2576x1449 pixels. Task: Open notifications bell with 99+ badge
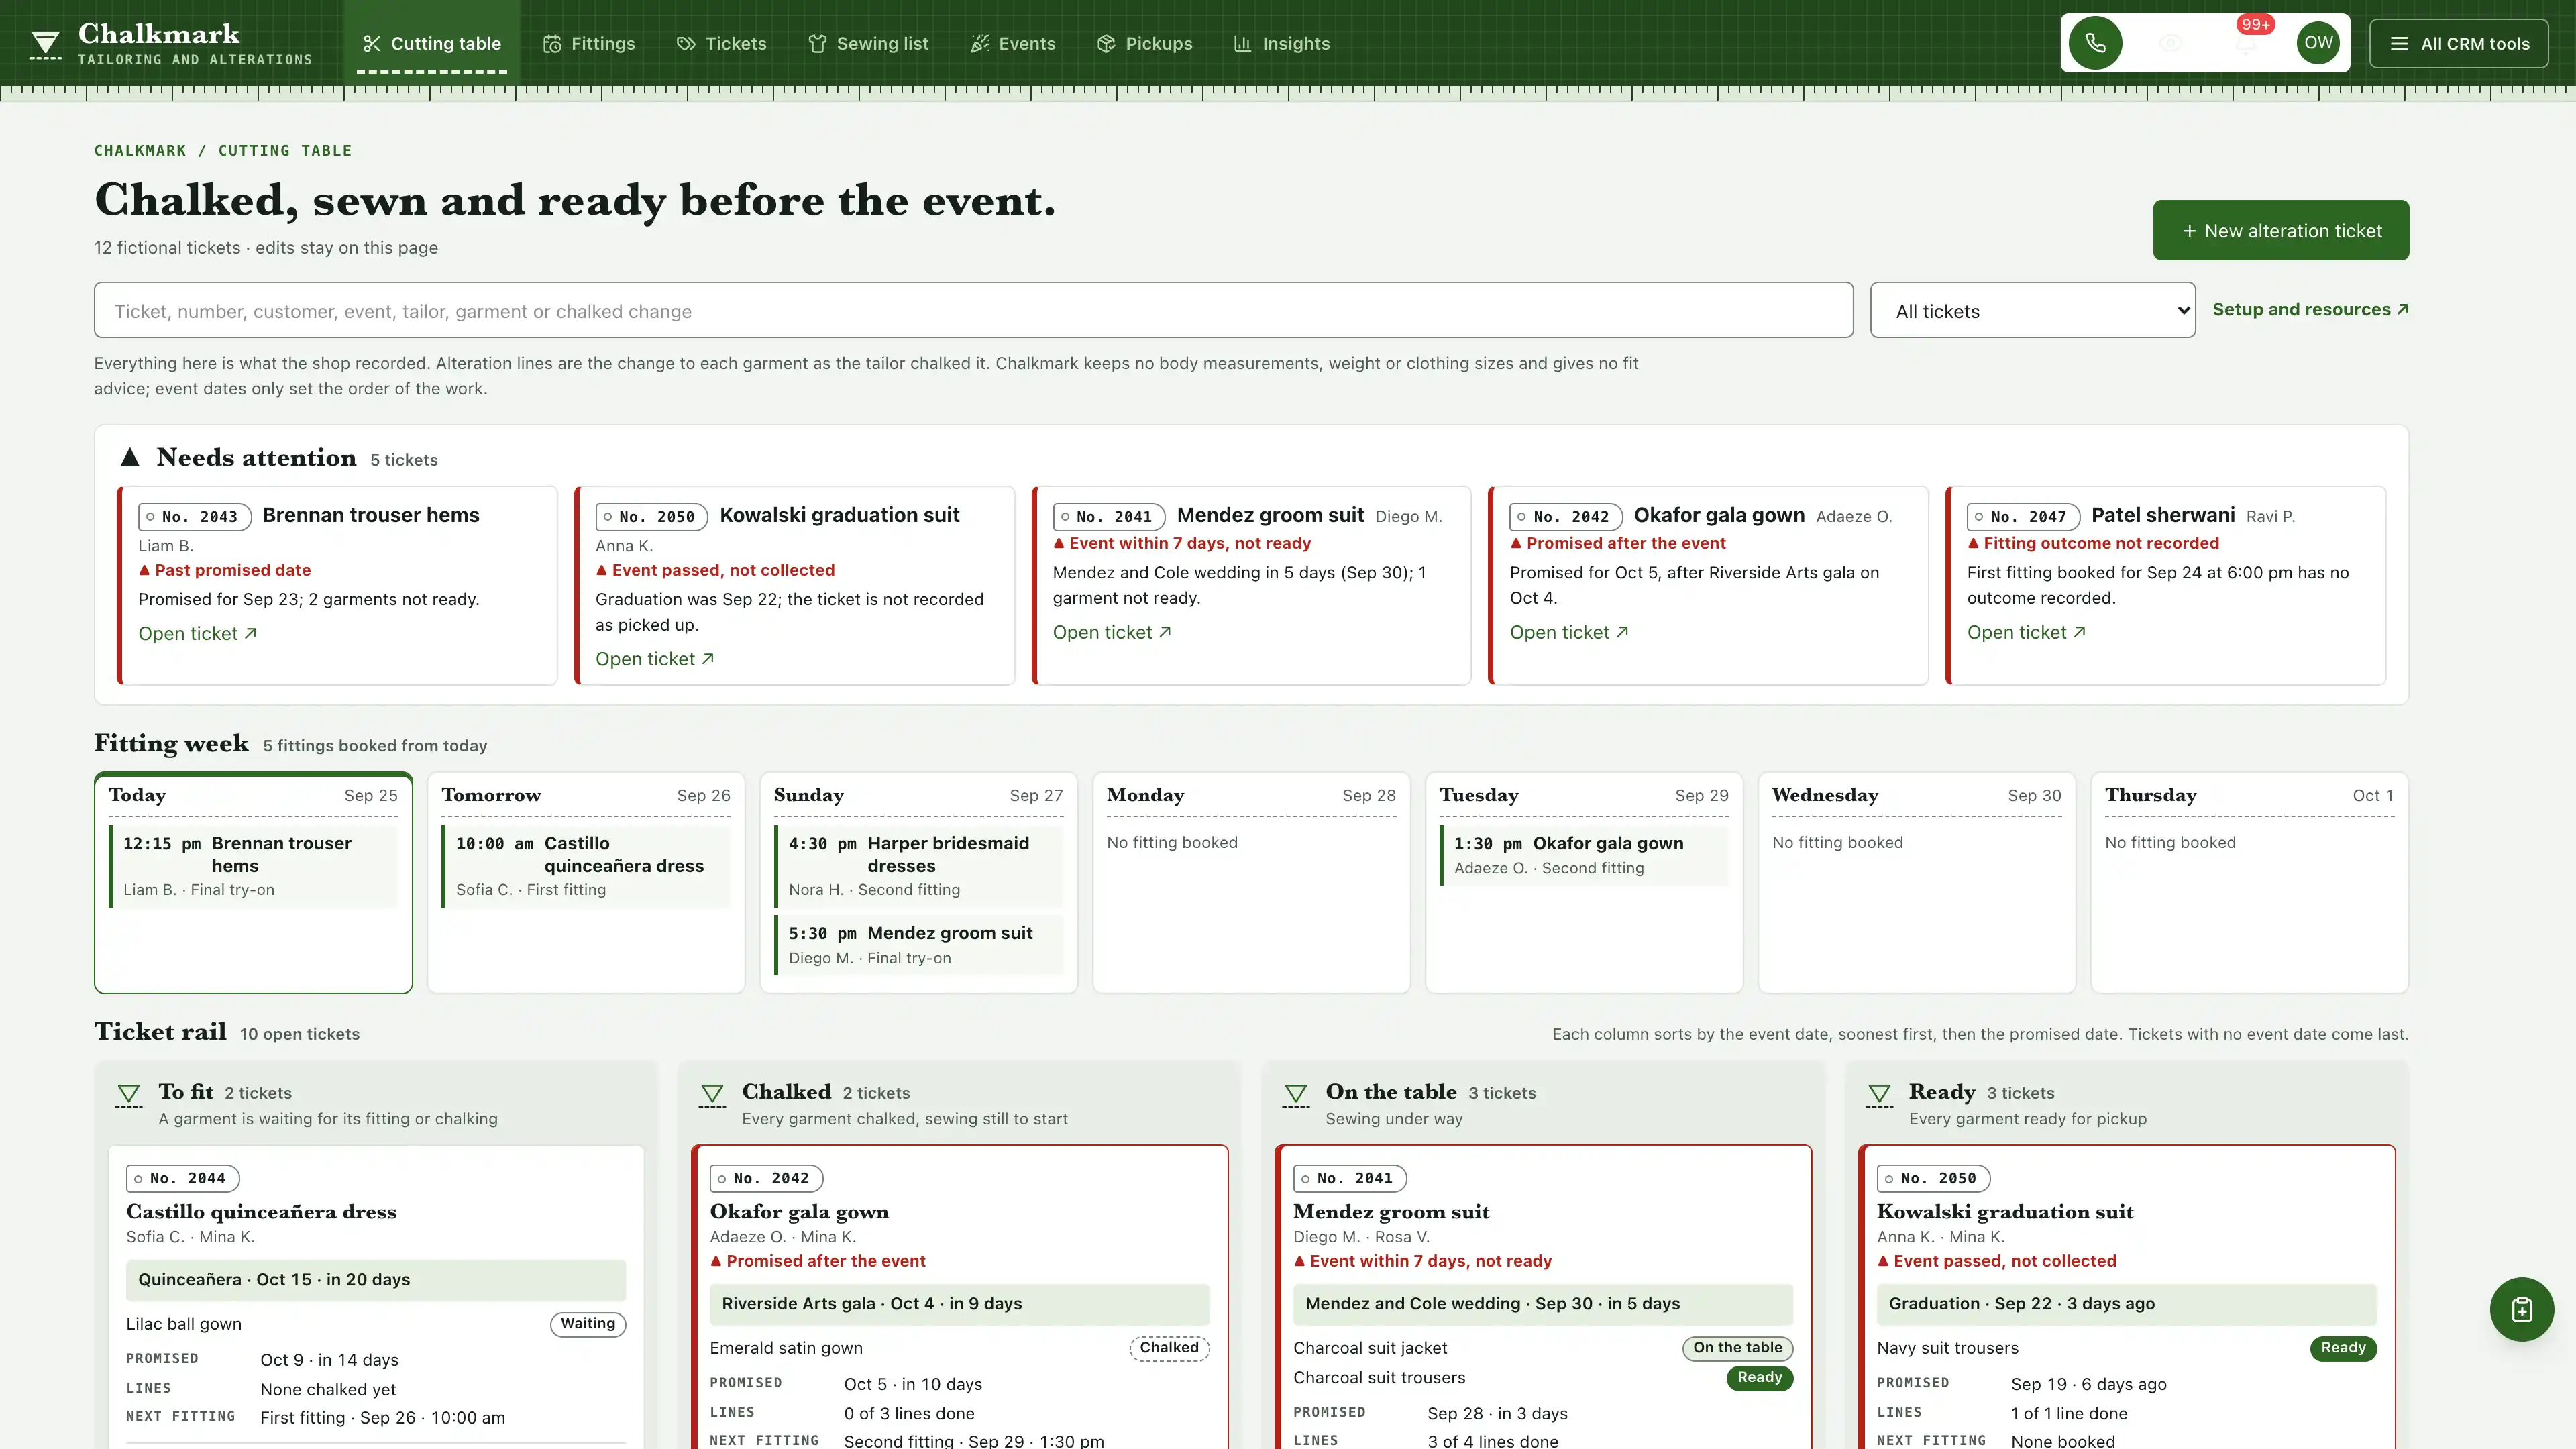[2245, 43]
